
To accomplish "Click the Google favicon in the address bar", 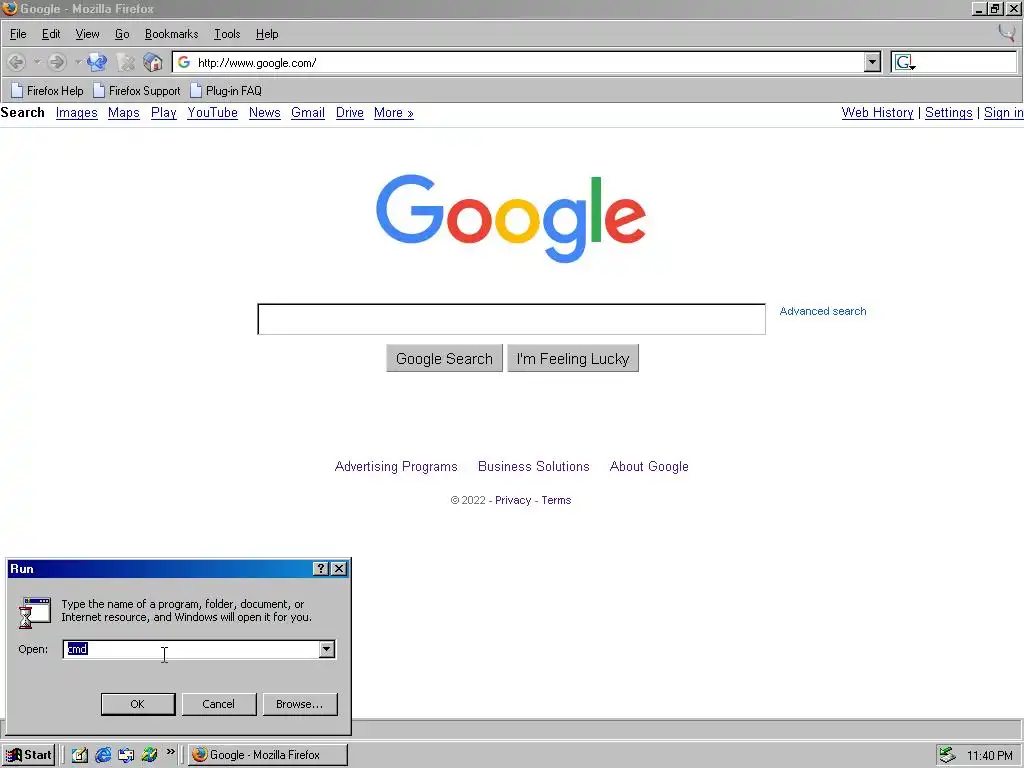I will point(184,62).
